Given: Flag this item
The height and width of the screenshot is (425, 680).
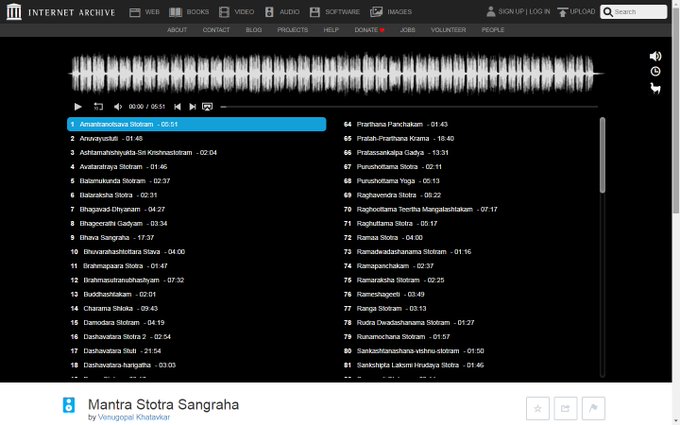Looking at the screenshot, I should pyautogui.click(x=593, y=409).
